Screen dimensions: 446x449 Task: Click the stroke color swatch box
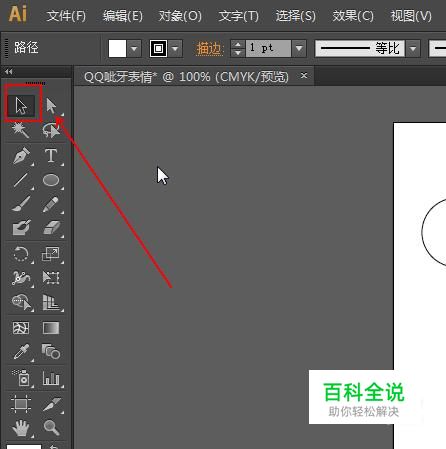[x=158, y=49]
